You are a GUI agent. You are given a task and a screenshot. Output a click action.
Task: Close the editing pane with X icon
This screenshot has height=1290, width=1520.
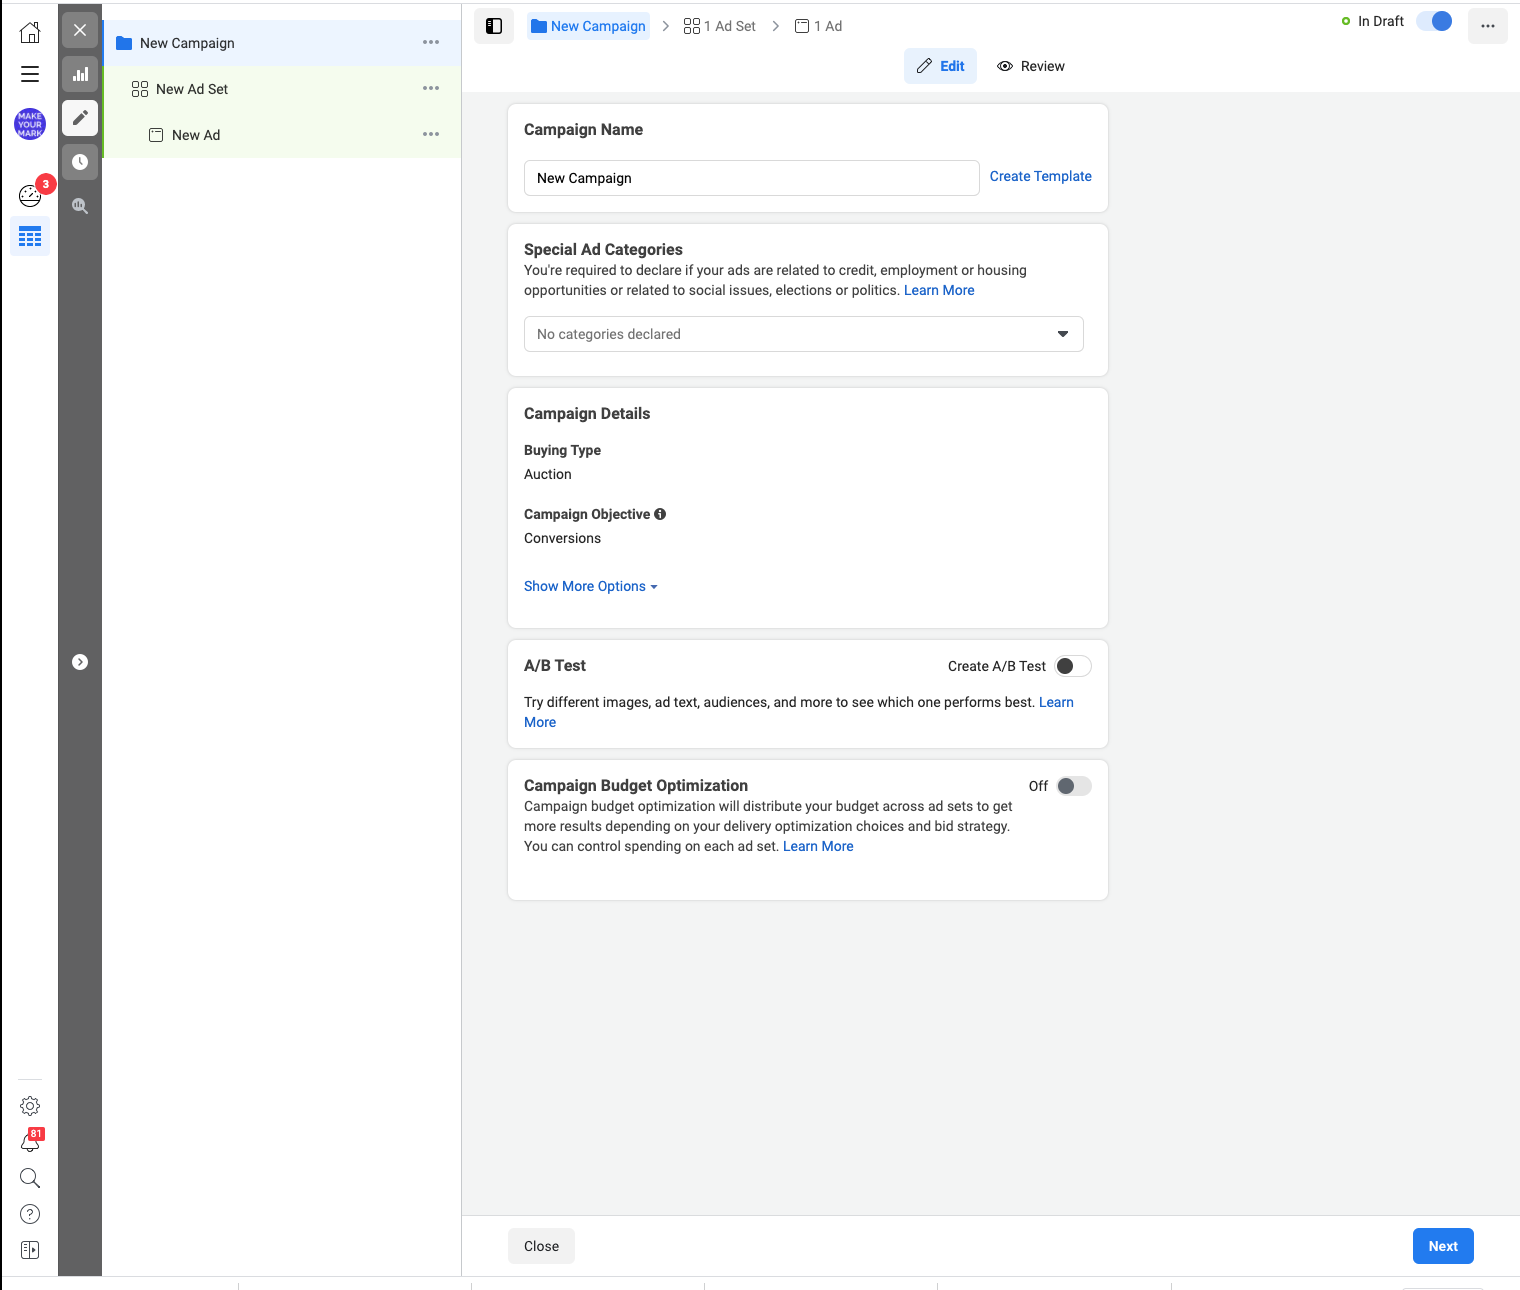click(80, 30)
